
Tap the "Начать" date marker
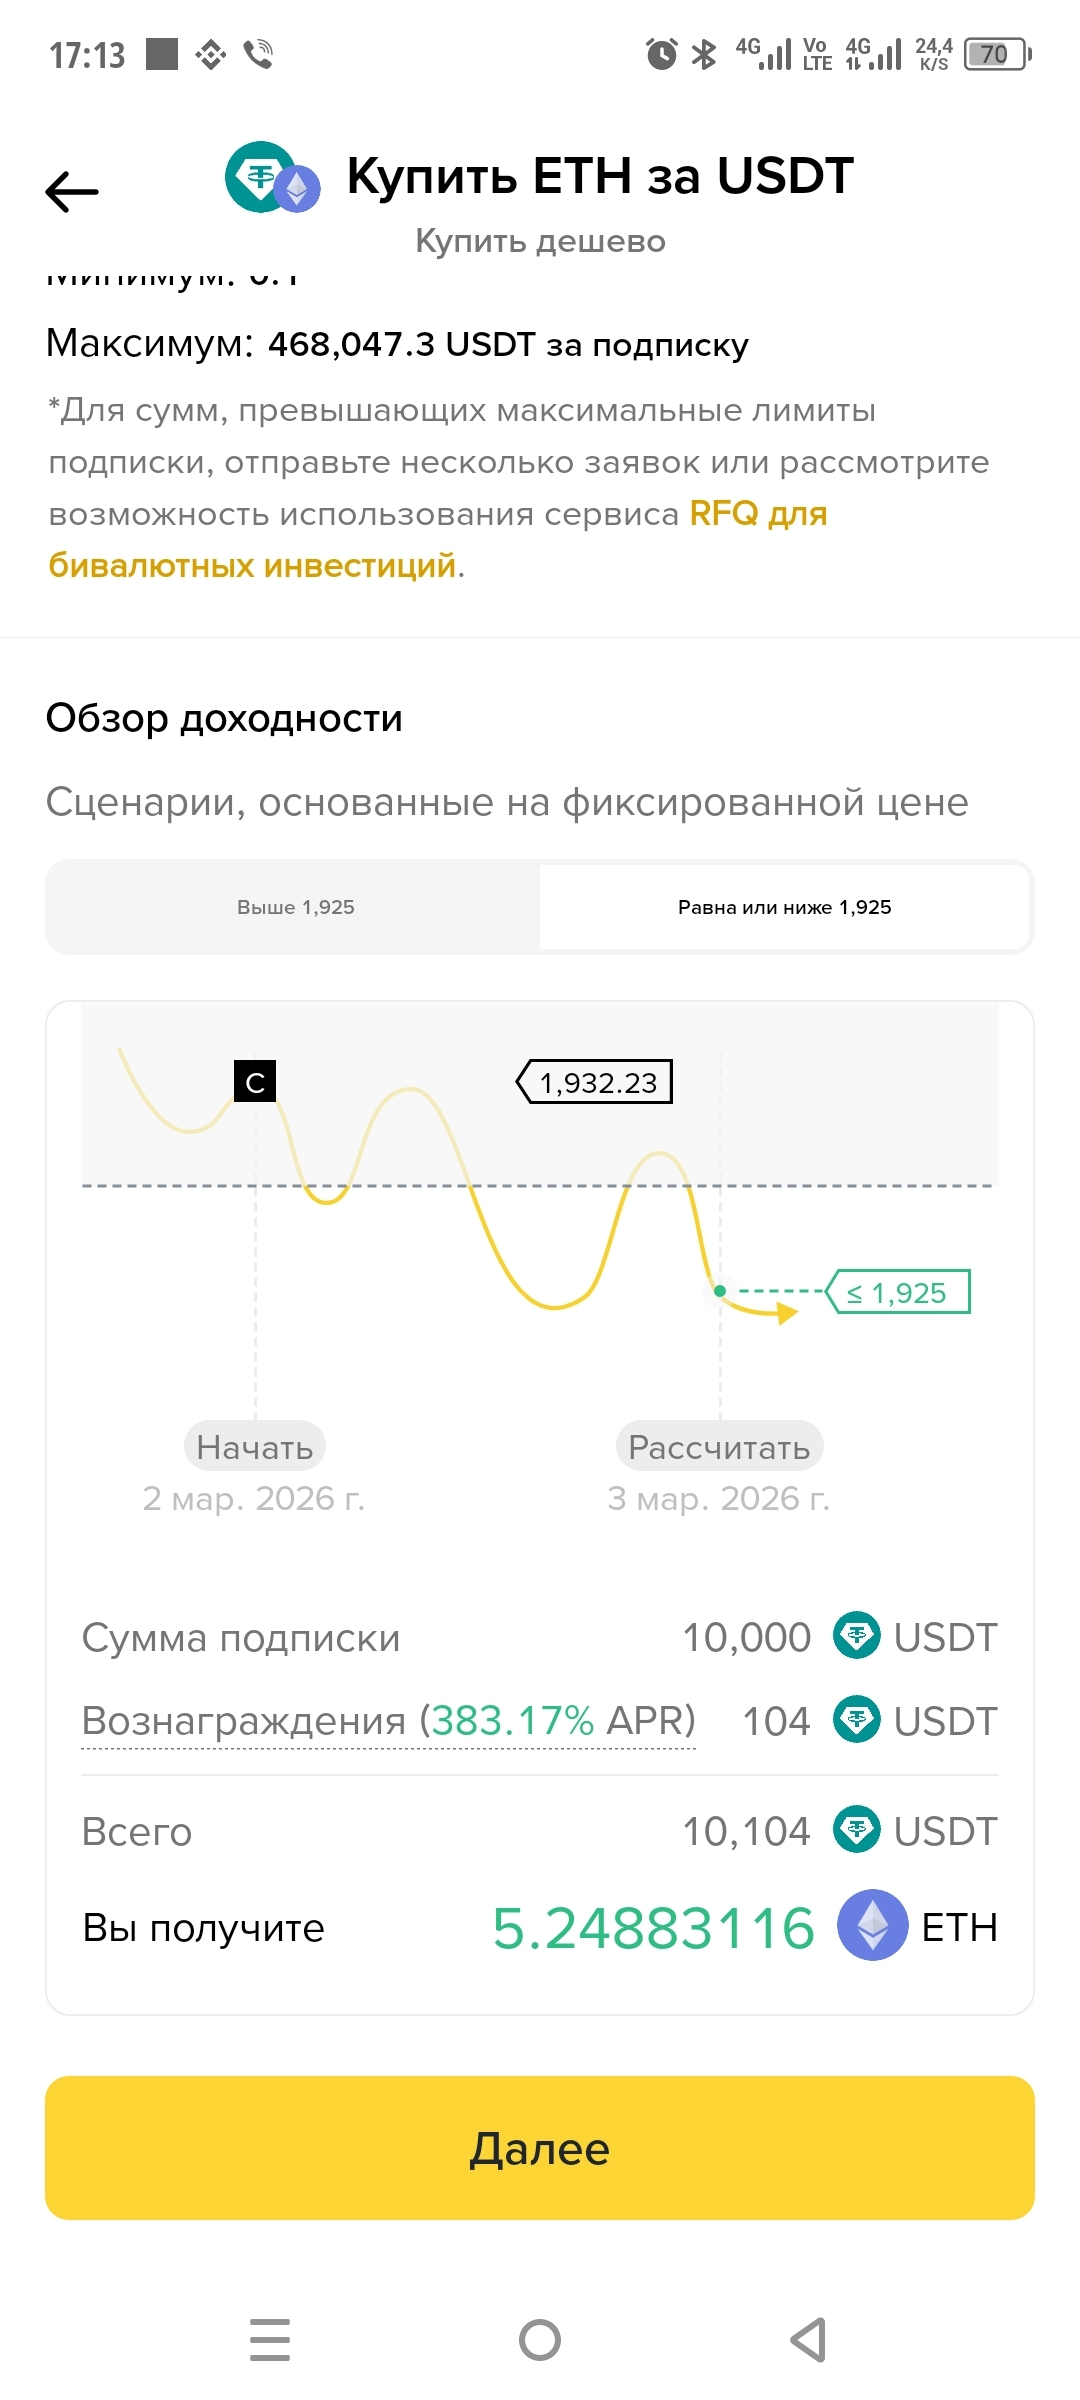coord(255,1447)
